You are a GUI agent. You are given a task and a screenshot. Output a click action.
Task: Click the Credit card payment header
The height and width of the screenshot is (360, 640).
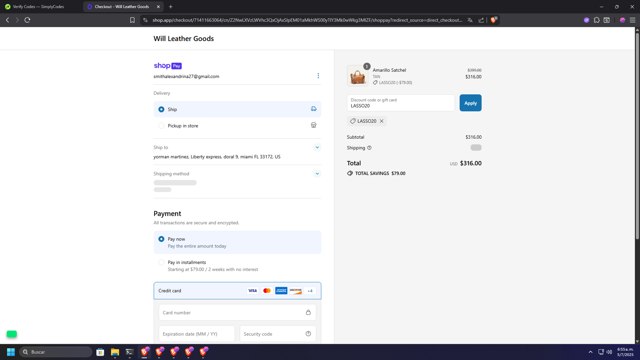[x=237, y=291]
